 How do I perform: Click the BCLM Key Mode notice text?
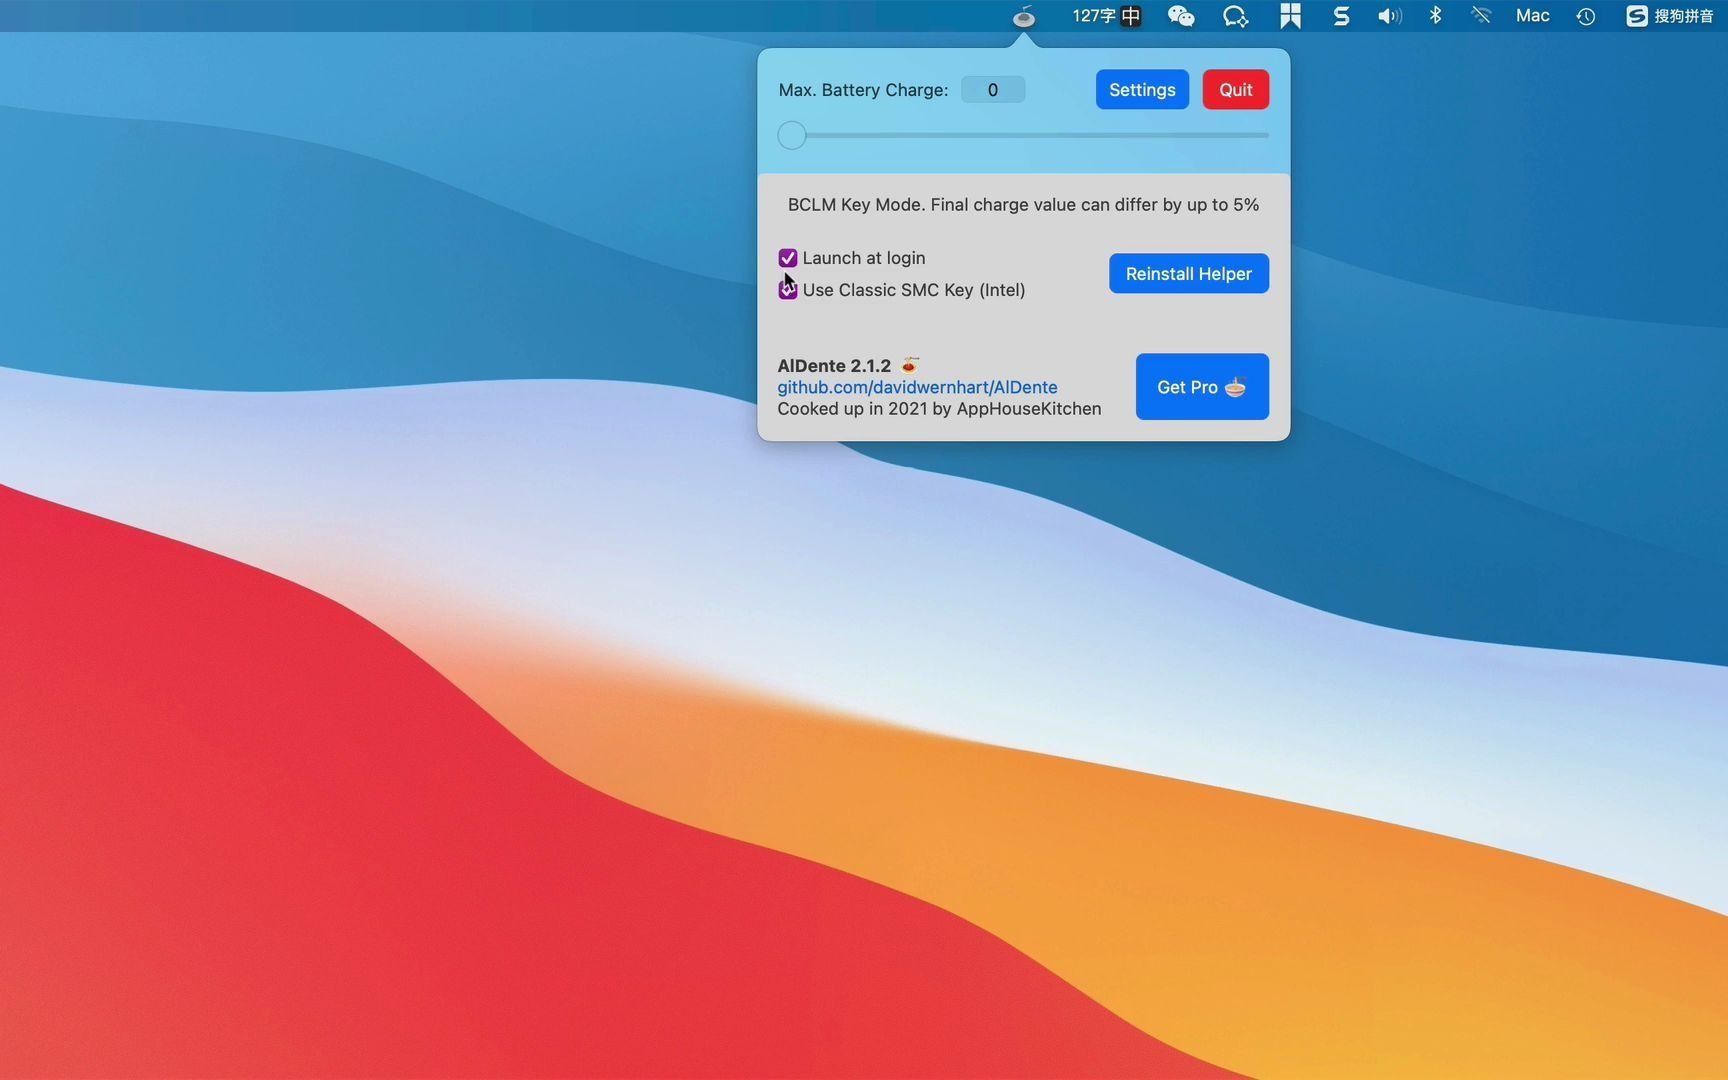(x=1023, y=205)
